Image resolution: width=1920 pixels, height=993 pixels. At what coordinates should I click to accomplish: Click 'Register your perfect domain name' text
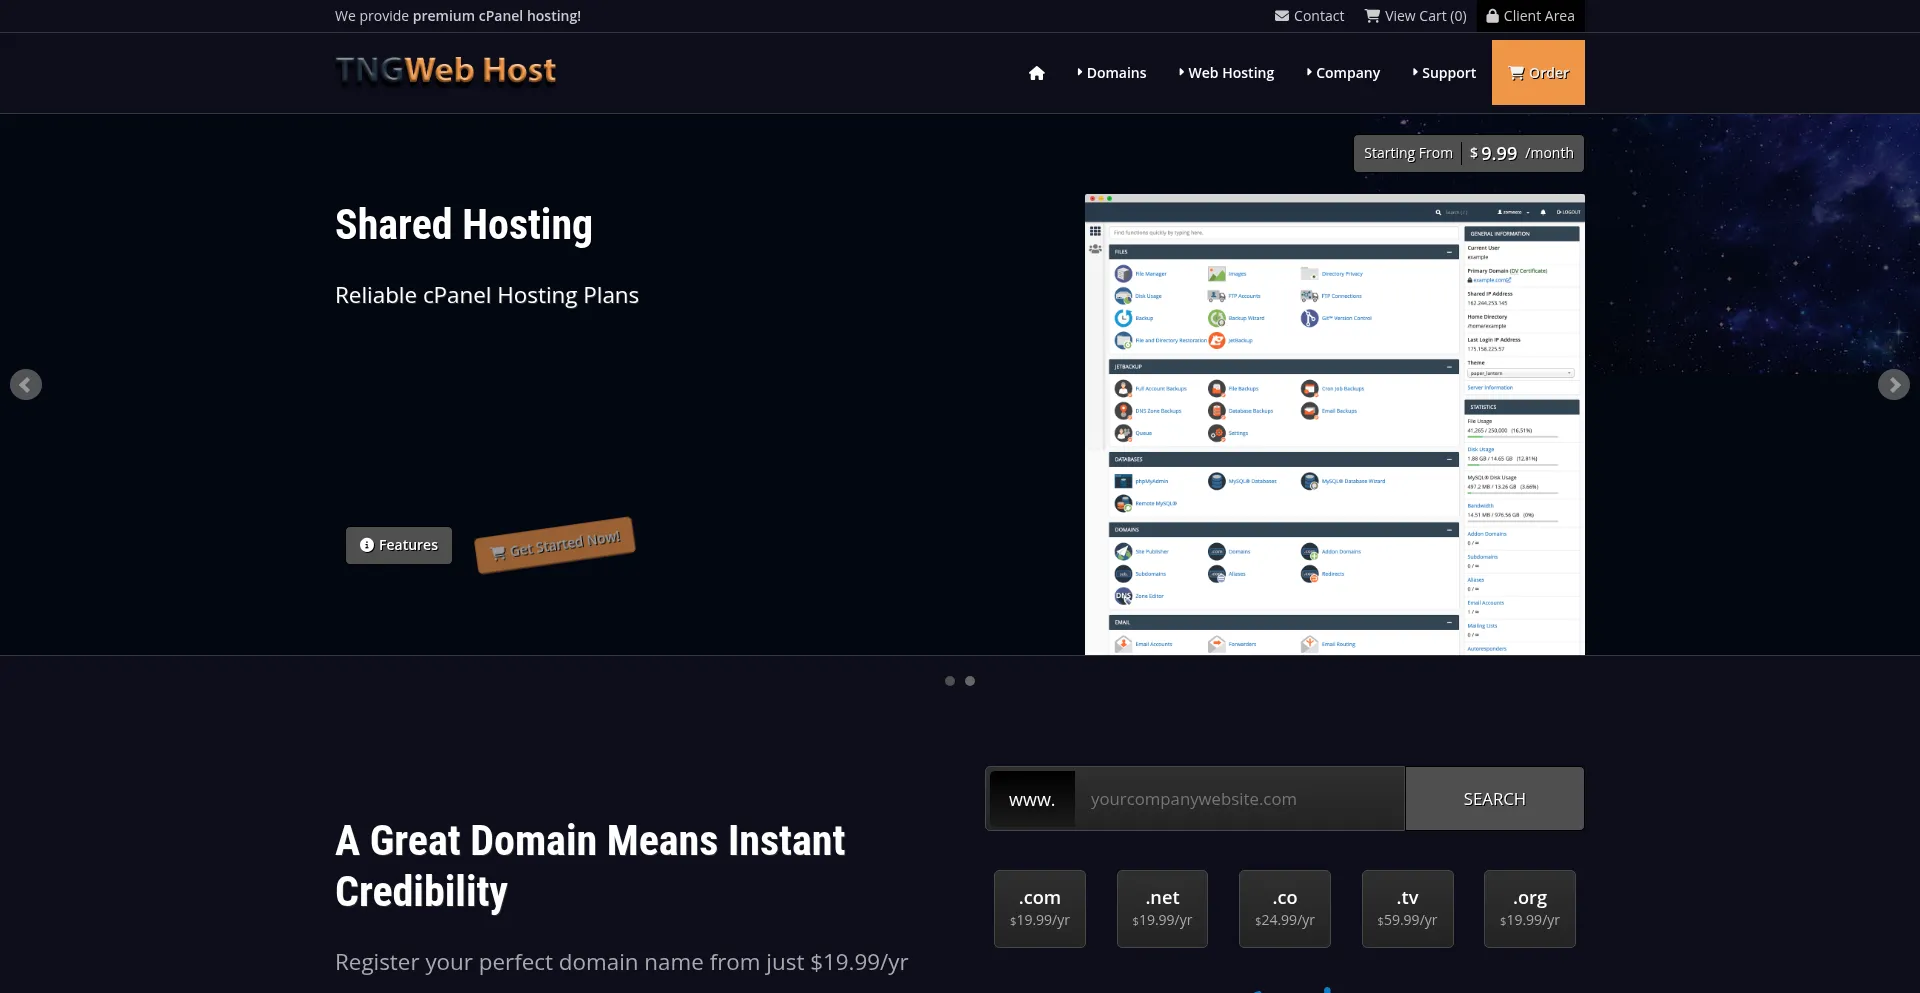pos(519,962)
